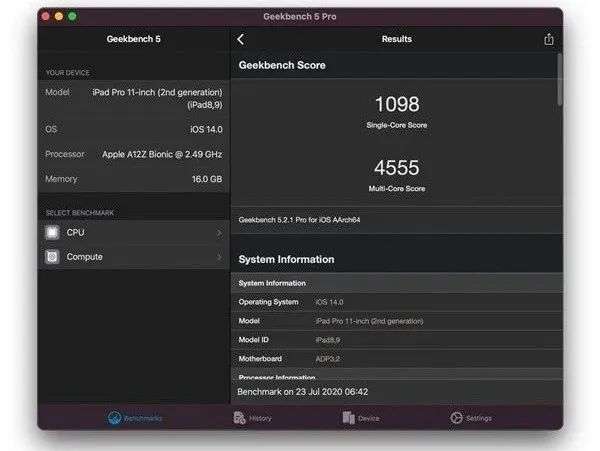Viewport: 600px width, 451px height.
Task: Click the Operating System iOS 14.0 value
Action: click(x=329, y=302)
